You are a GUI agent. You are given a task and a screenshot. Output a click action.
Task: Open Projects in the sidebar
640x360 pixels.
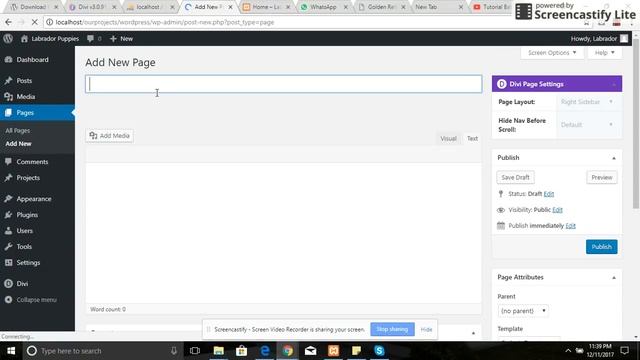click(x=28, y=178)
